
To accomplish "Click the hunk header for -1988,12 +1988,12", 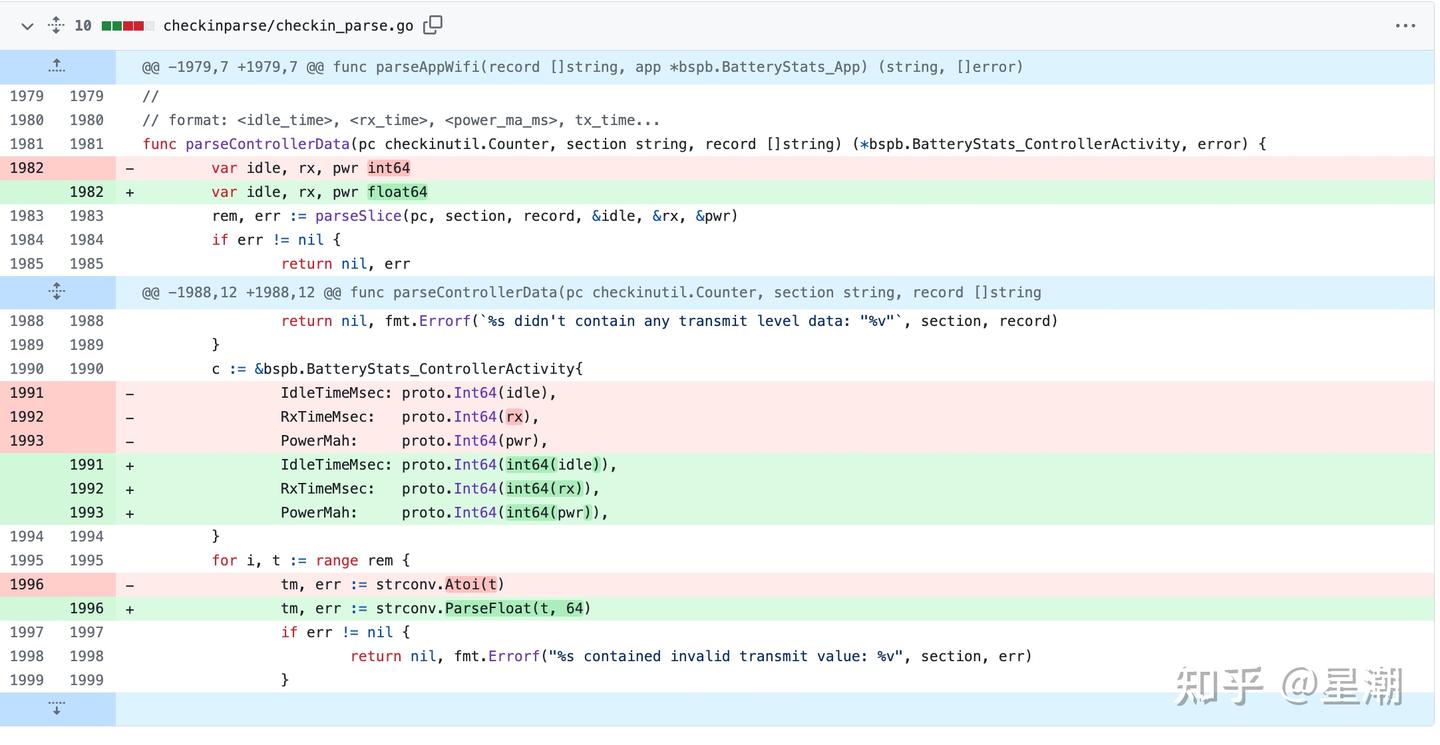I will coord(591,292).
